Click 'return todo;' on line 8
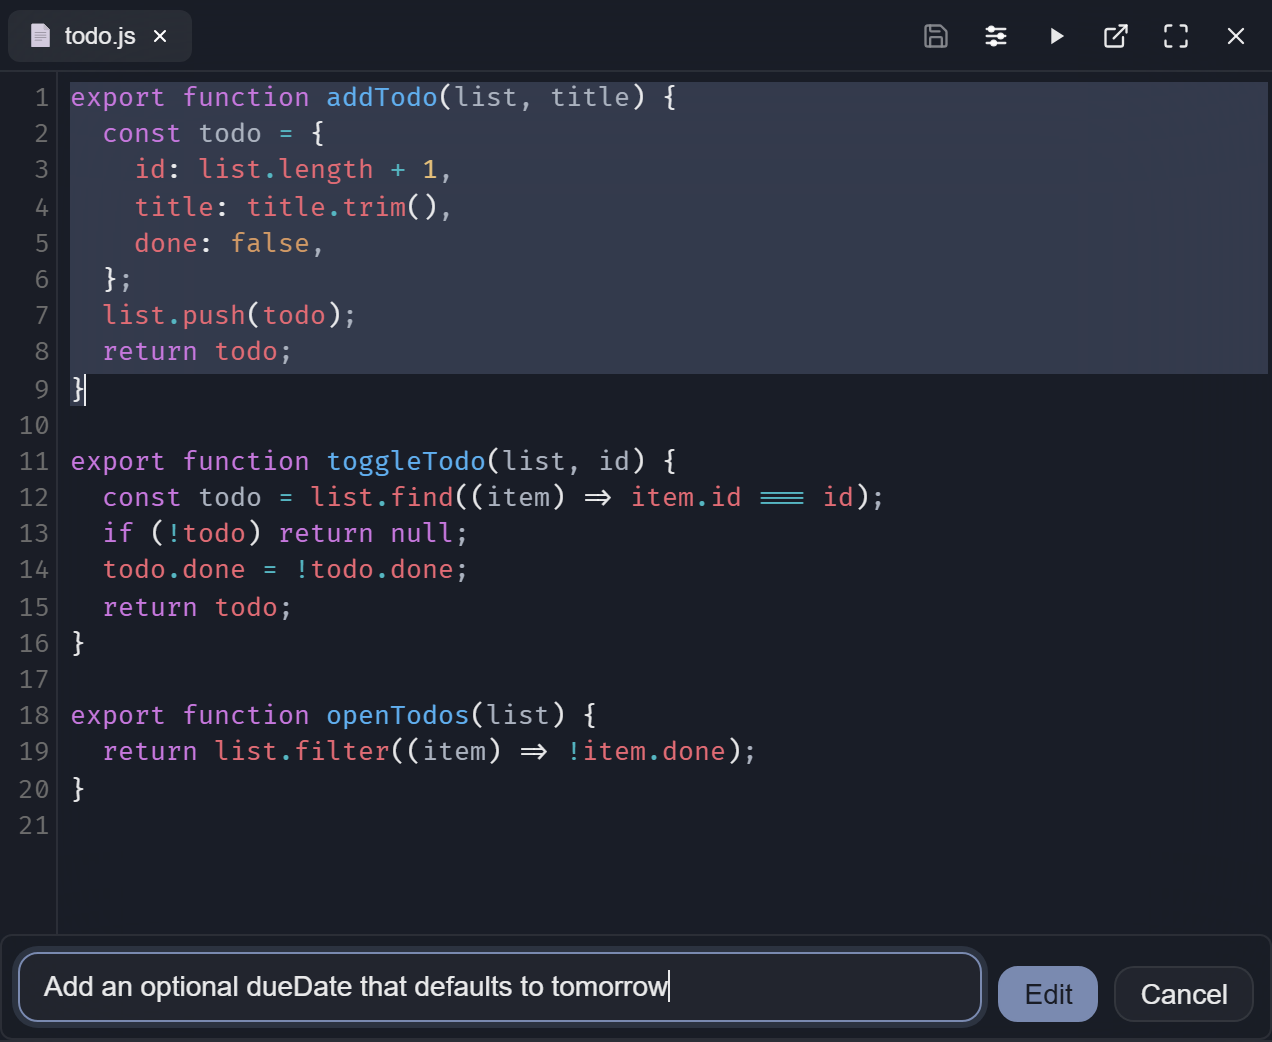The image size is (1272, 1042). 197,351
